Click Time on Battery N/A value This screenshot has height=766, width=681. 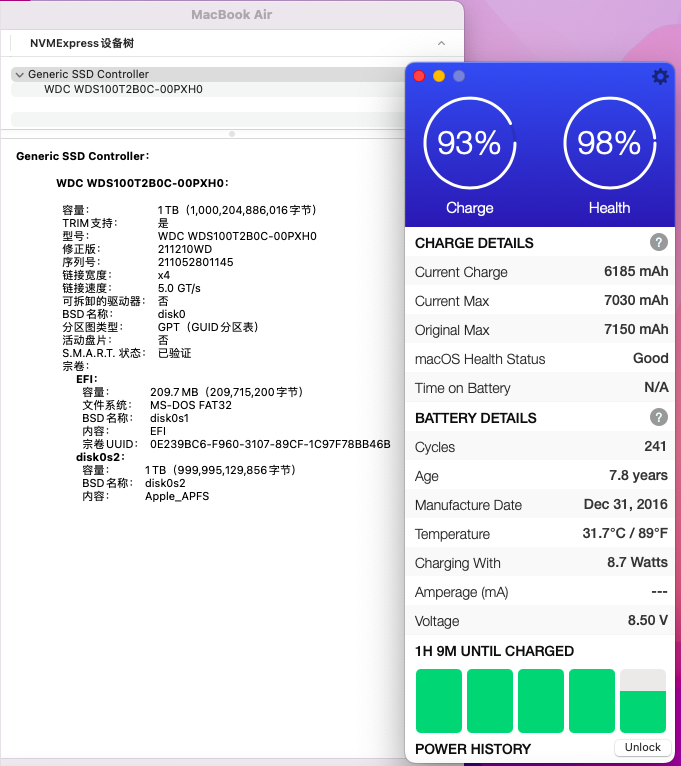656,387
